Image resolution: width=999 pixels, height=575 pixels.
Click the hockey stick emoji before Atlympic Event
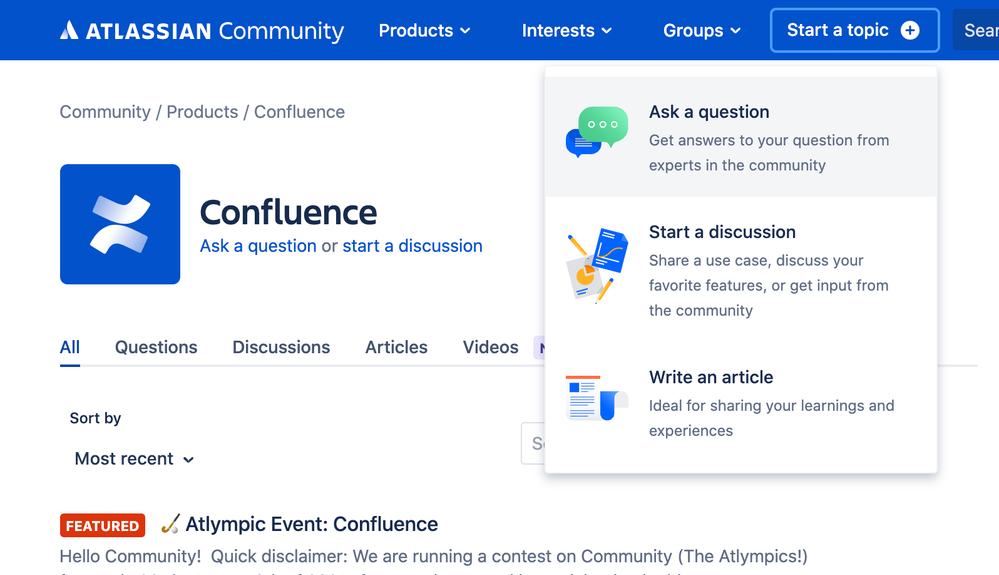[170, 524]
